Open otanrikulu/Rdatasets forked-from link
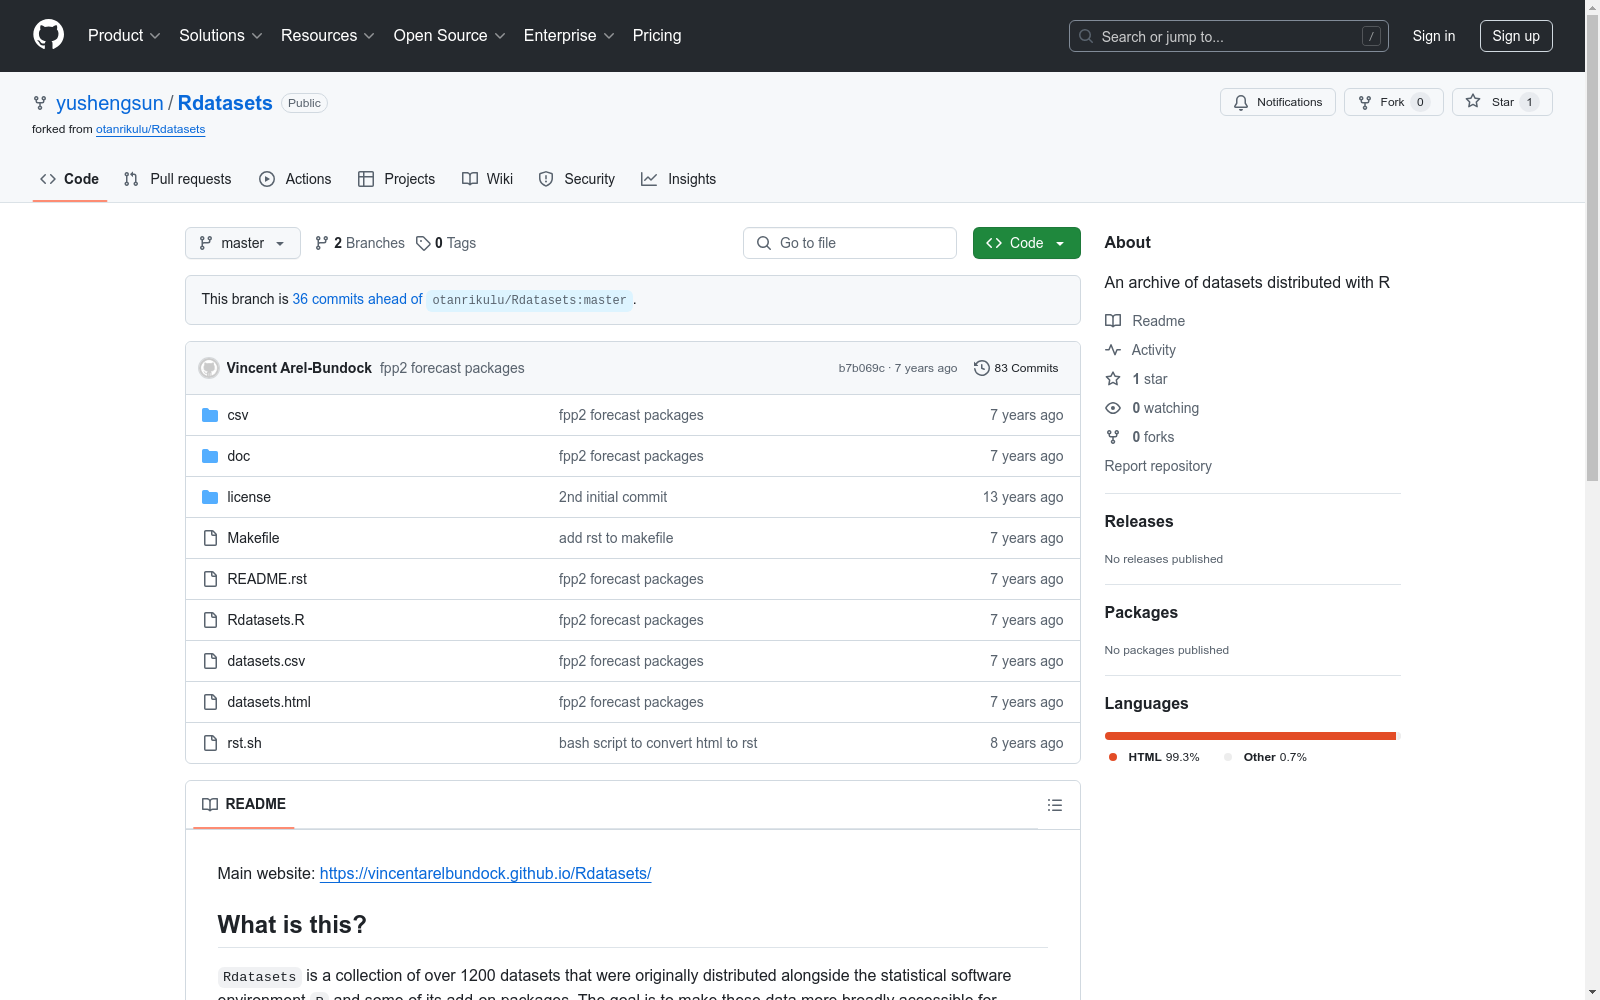 point(150,129)
